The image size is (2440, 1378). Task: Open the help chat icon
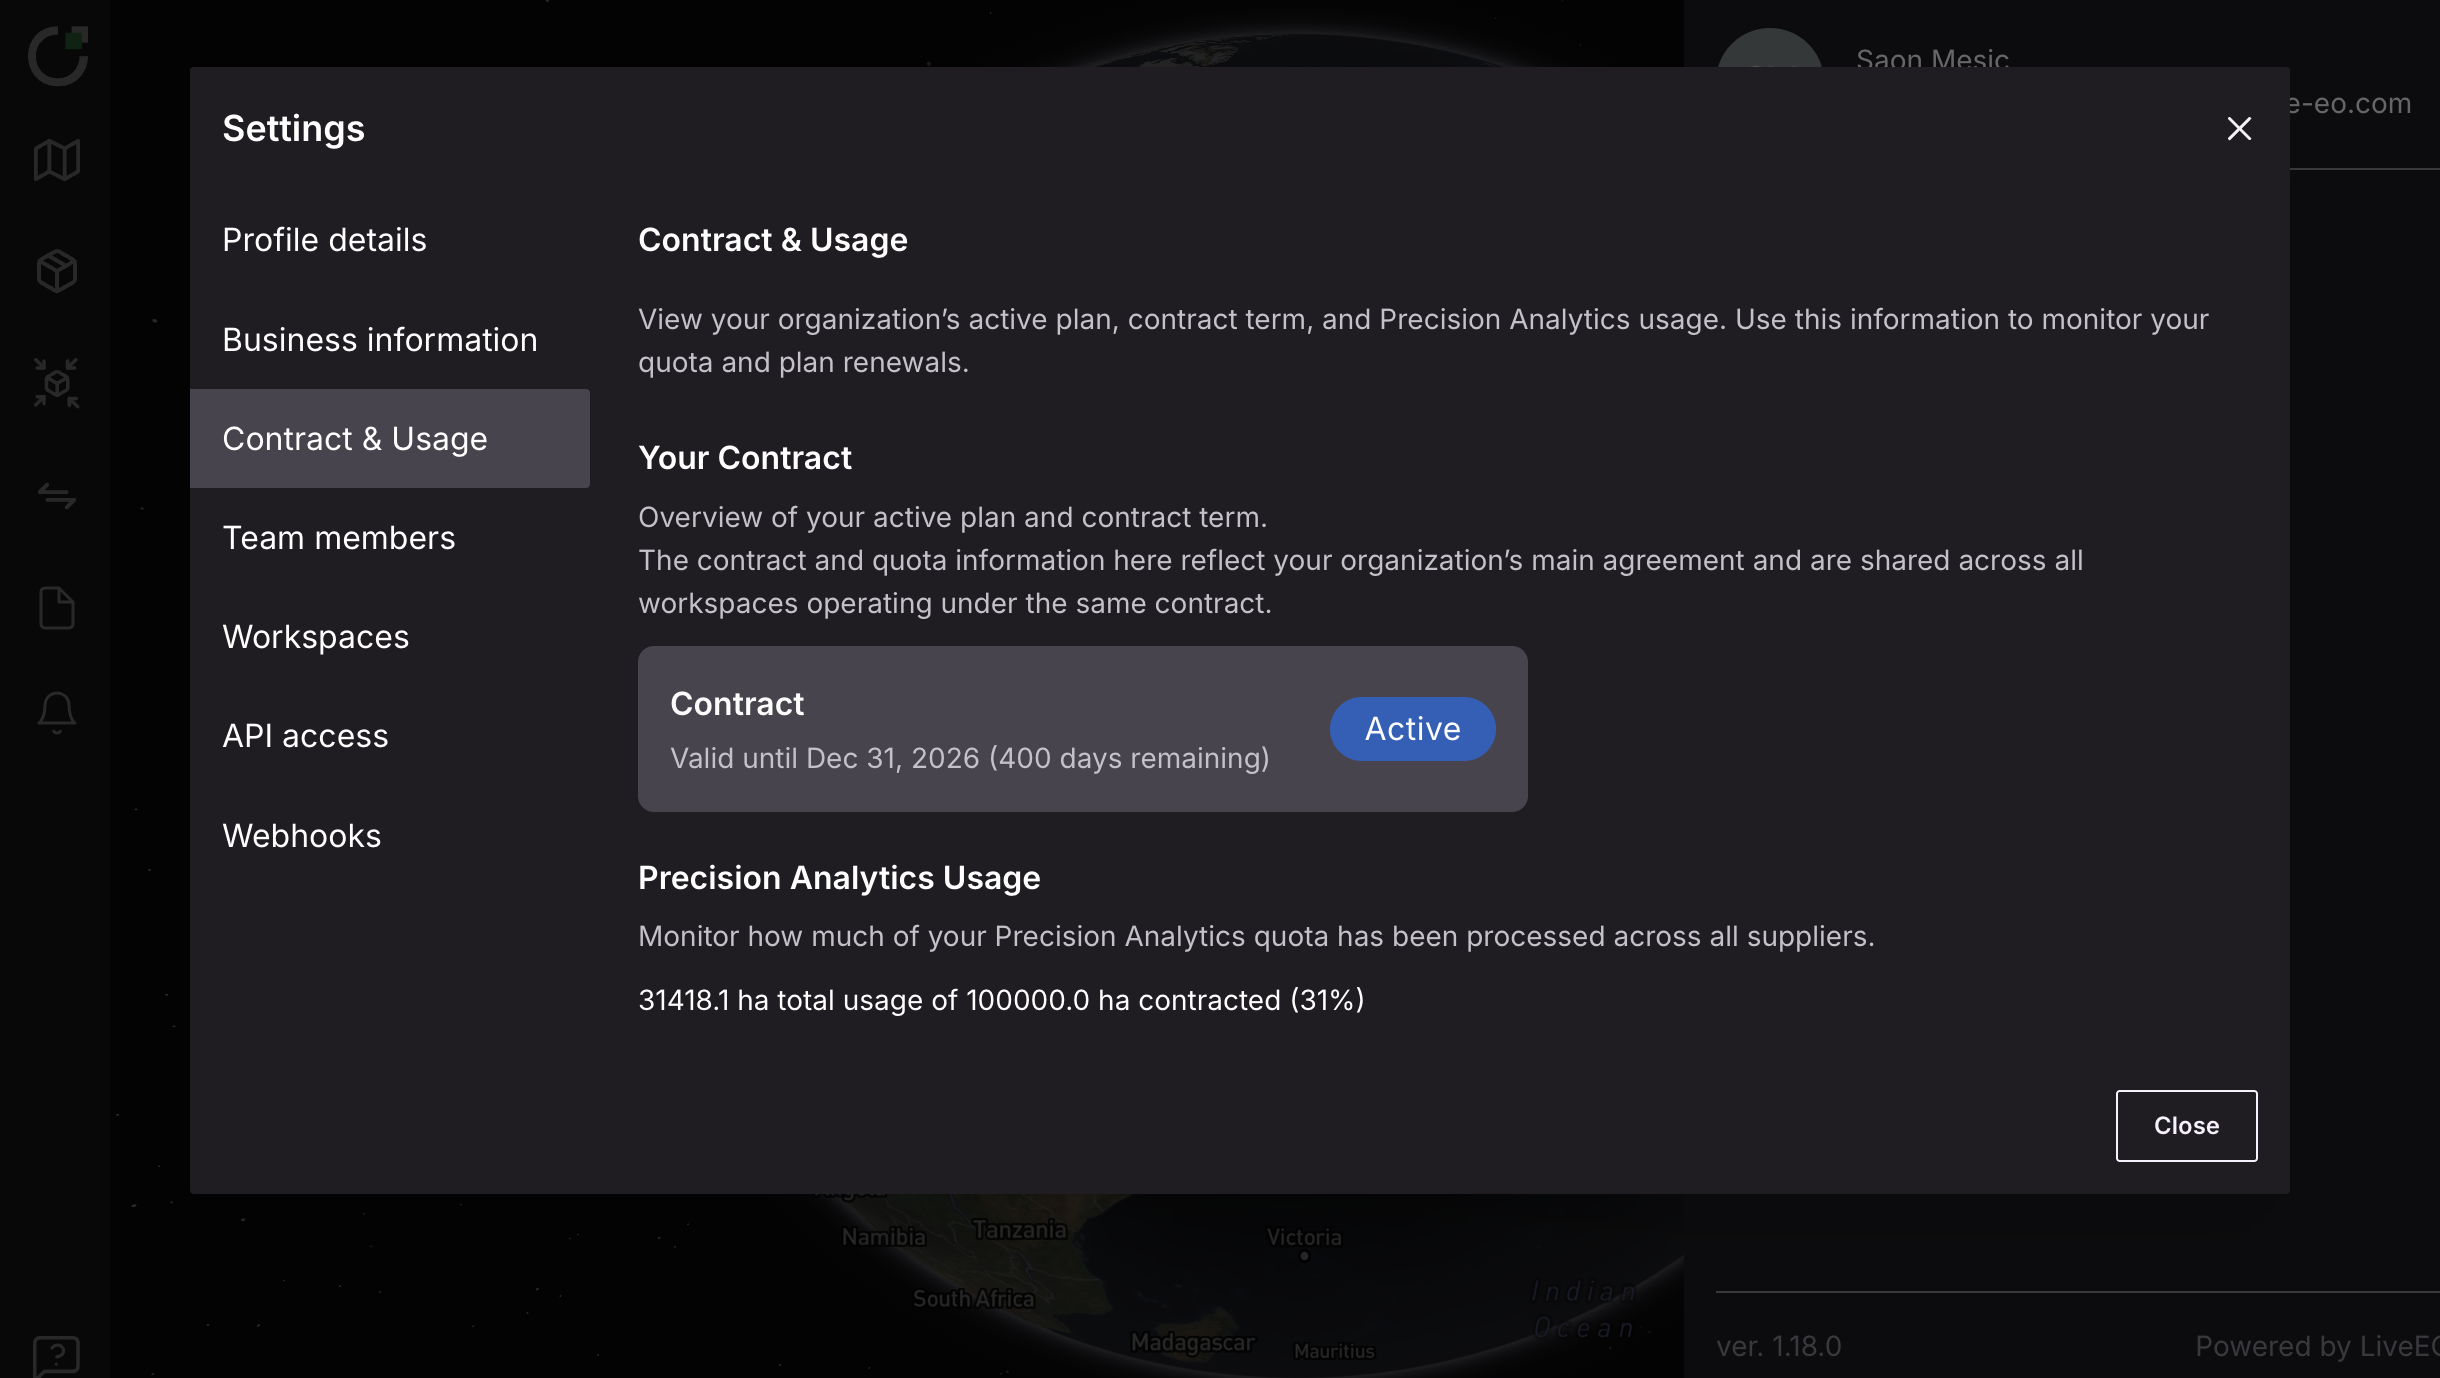(57, 1356)
